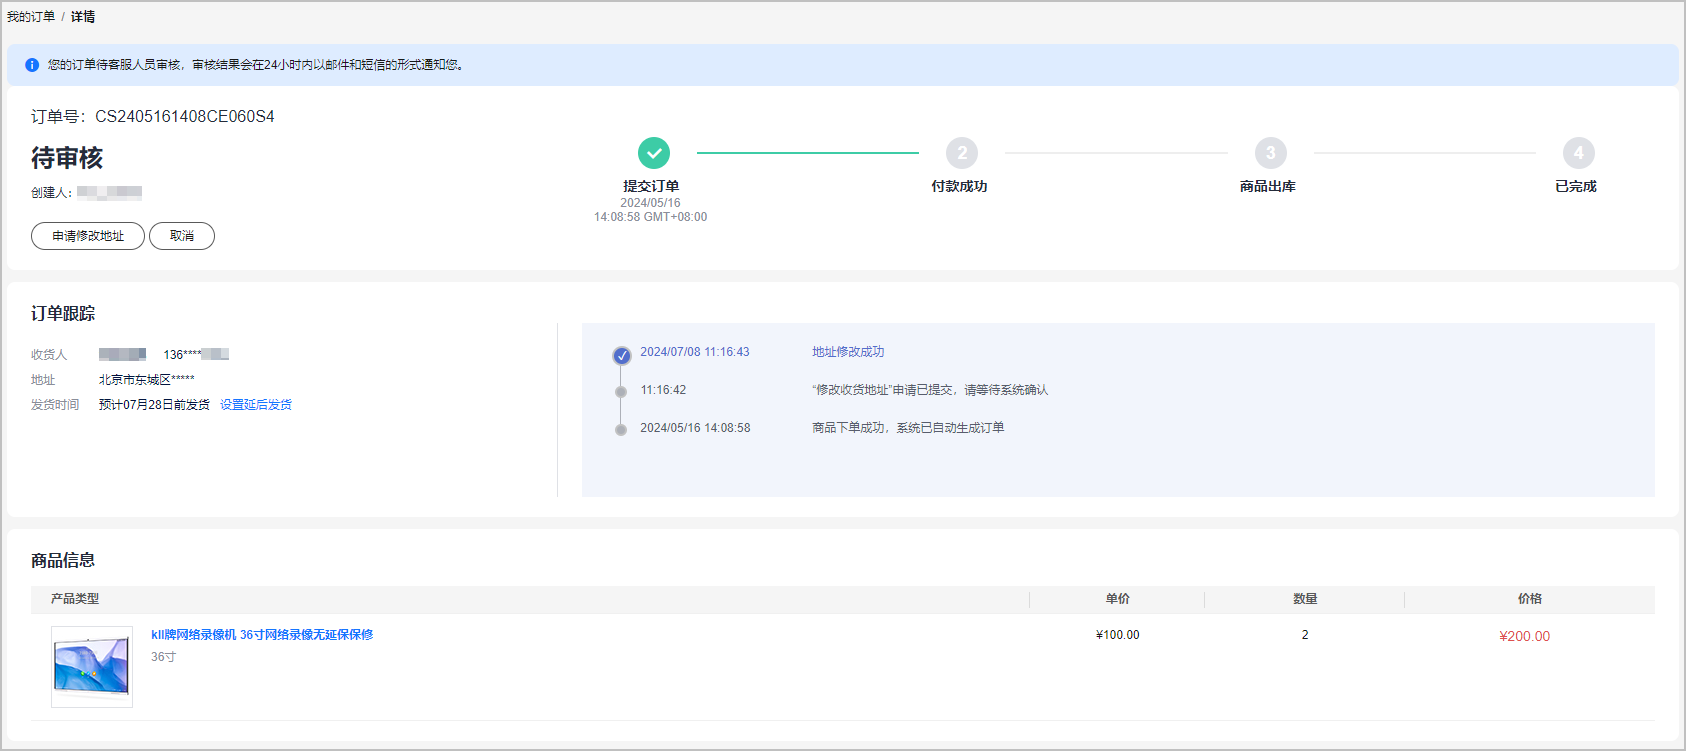Open the 设置延后发货 link
Image resolution: width=1686 pixels, height=751 pixels.
256,405
